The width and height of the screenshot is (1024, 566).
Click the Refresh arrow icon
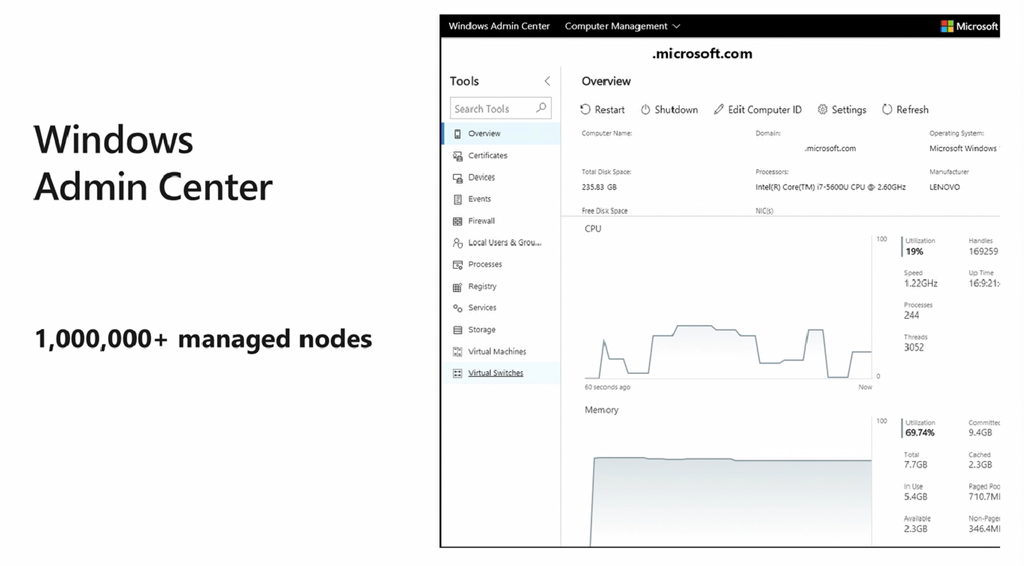pyautogui.click(x=887, y=110)
